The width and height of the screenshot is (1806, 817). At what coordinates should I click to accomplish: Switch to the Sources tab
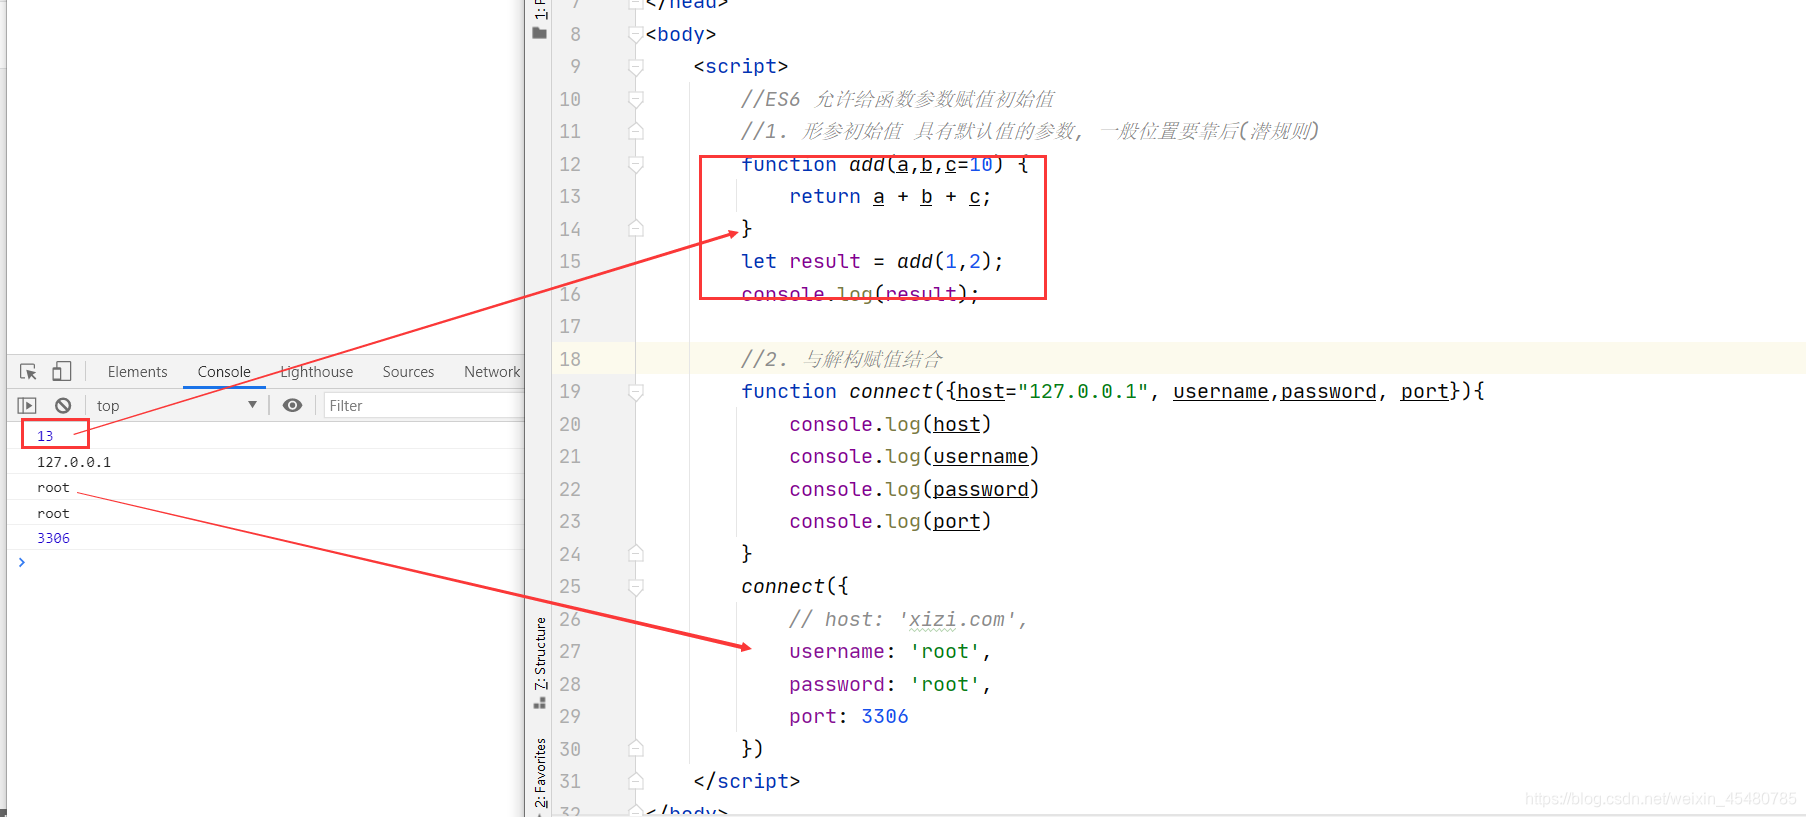[408, 372]
